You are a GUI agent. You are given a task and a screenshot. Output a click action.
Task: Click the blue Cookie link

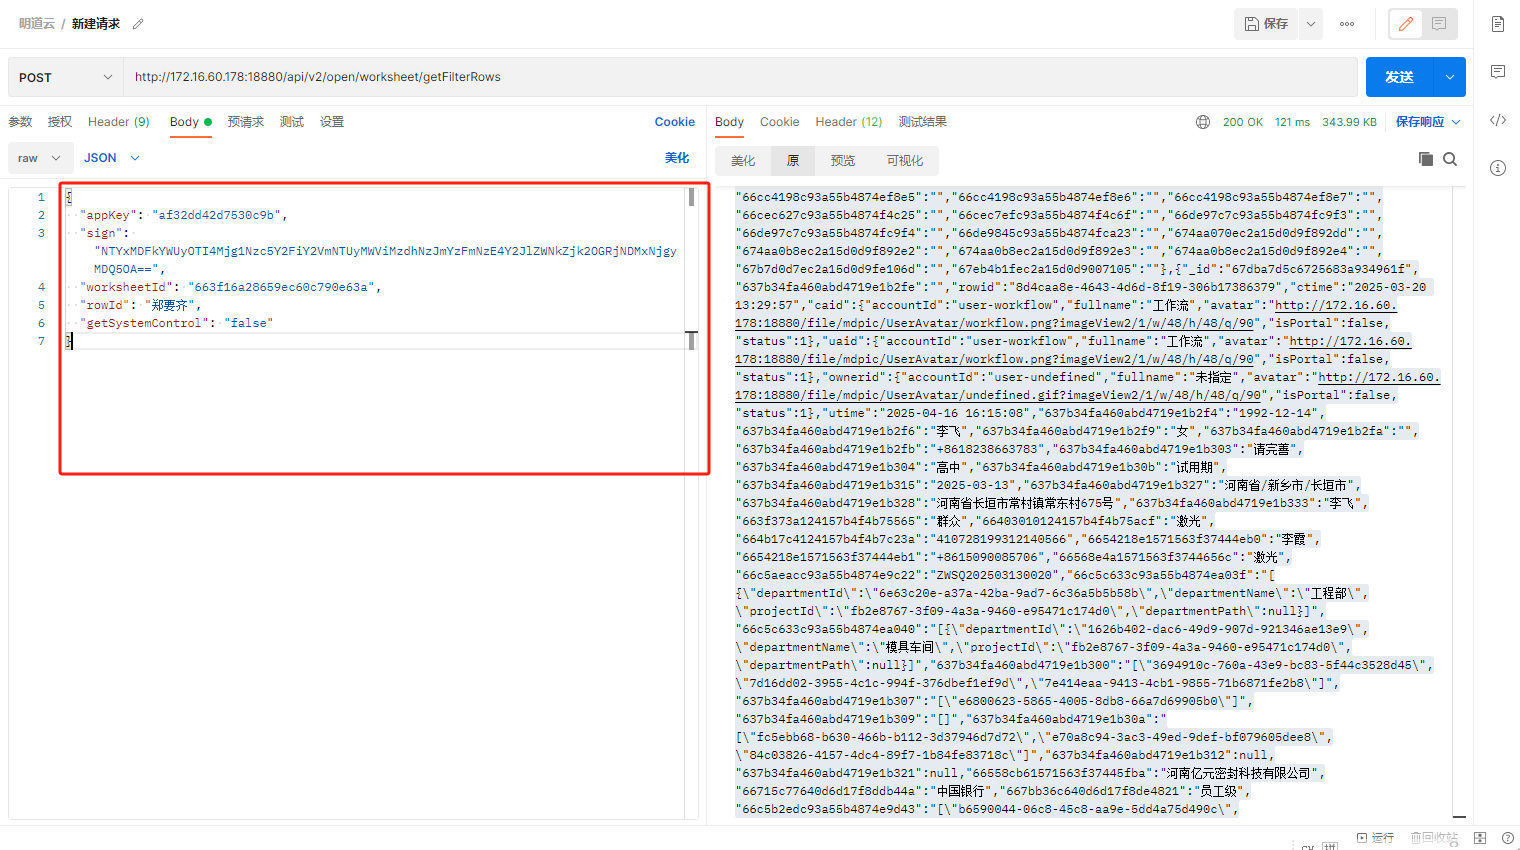coord(674,122)
